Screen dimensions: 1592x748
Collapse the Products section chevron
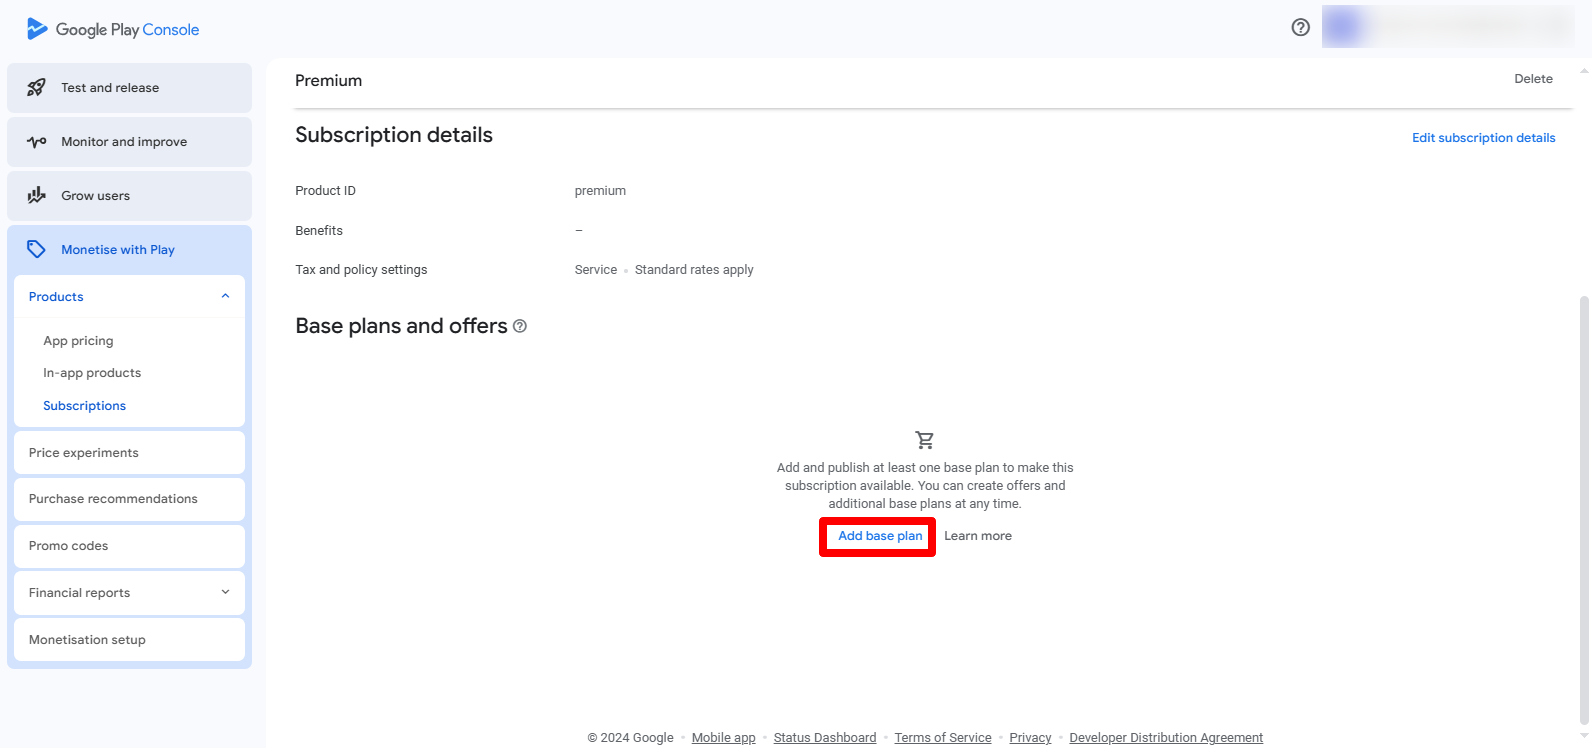(225, 297)
